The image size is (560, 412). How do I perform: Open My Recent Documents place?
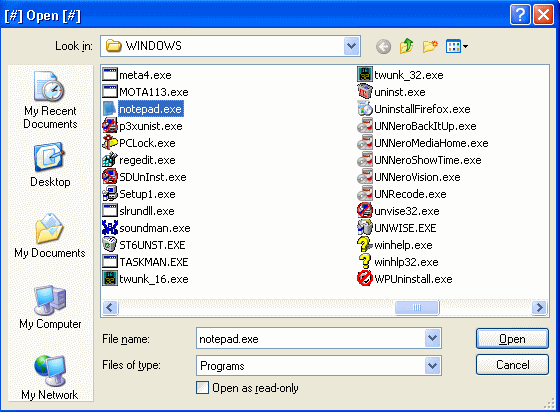50,100
